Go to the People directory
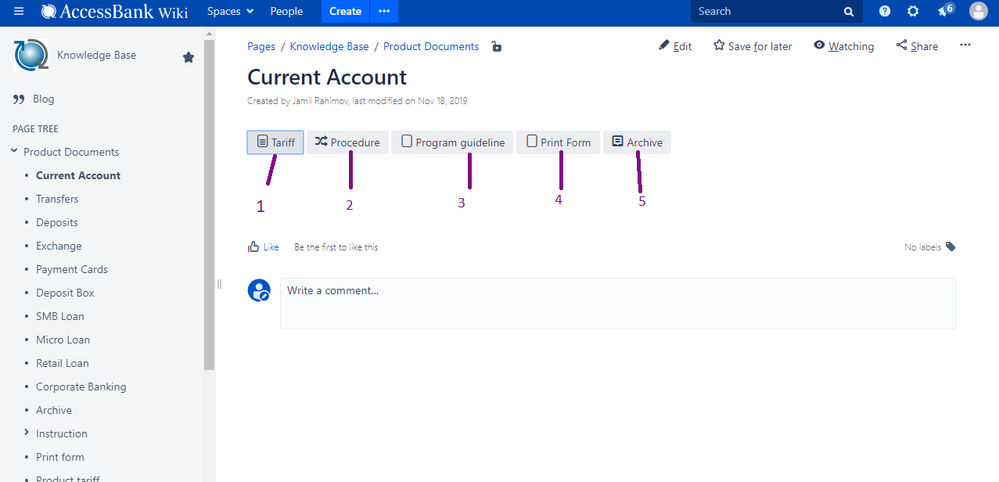 click(287, 11)
